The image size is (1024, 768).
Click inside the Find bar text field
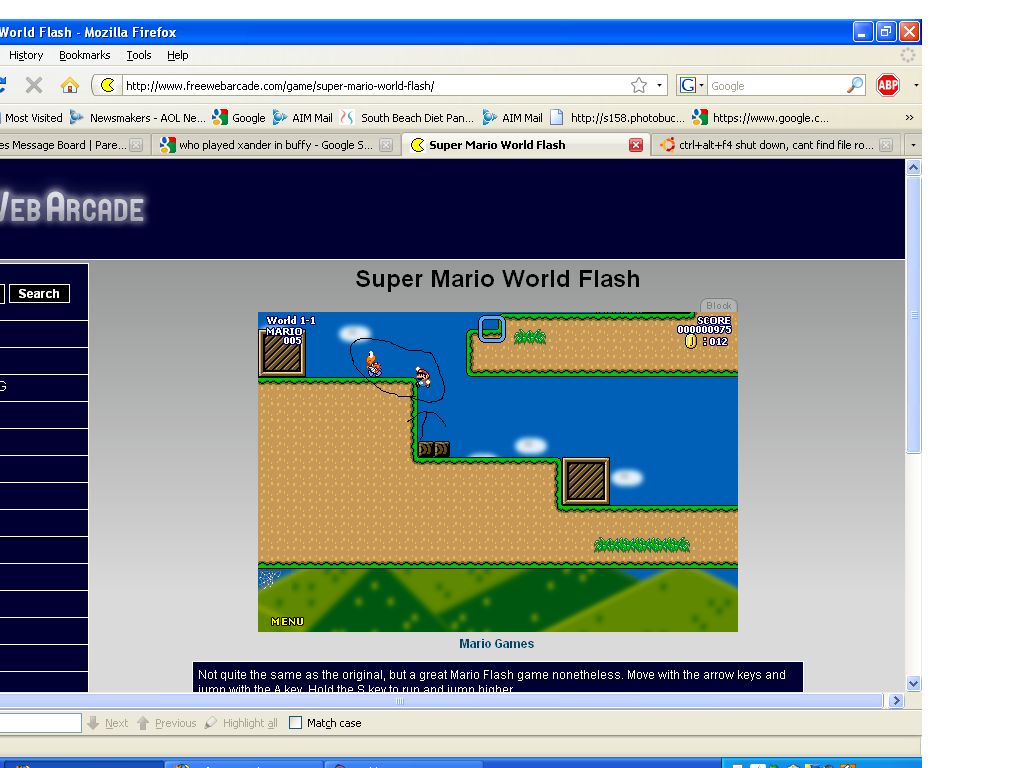click(40, 722)
